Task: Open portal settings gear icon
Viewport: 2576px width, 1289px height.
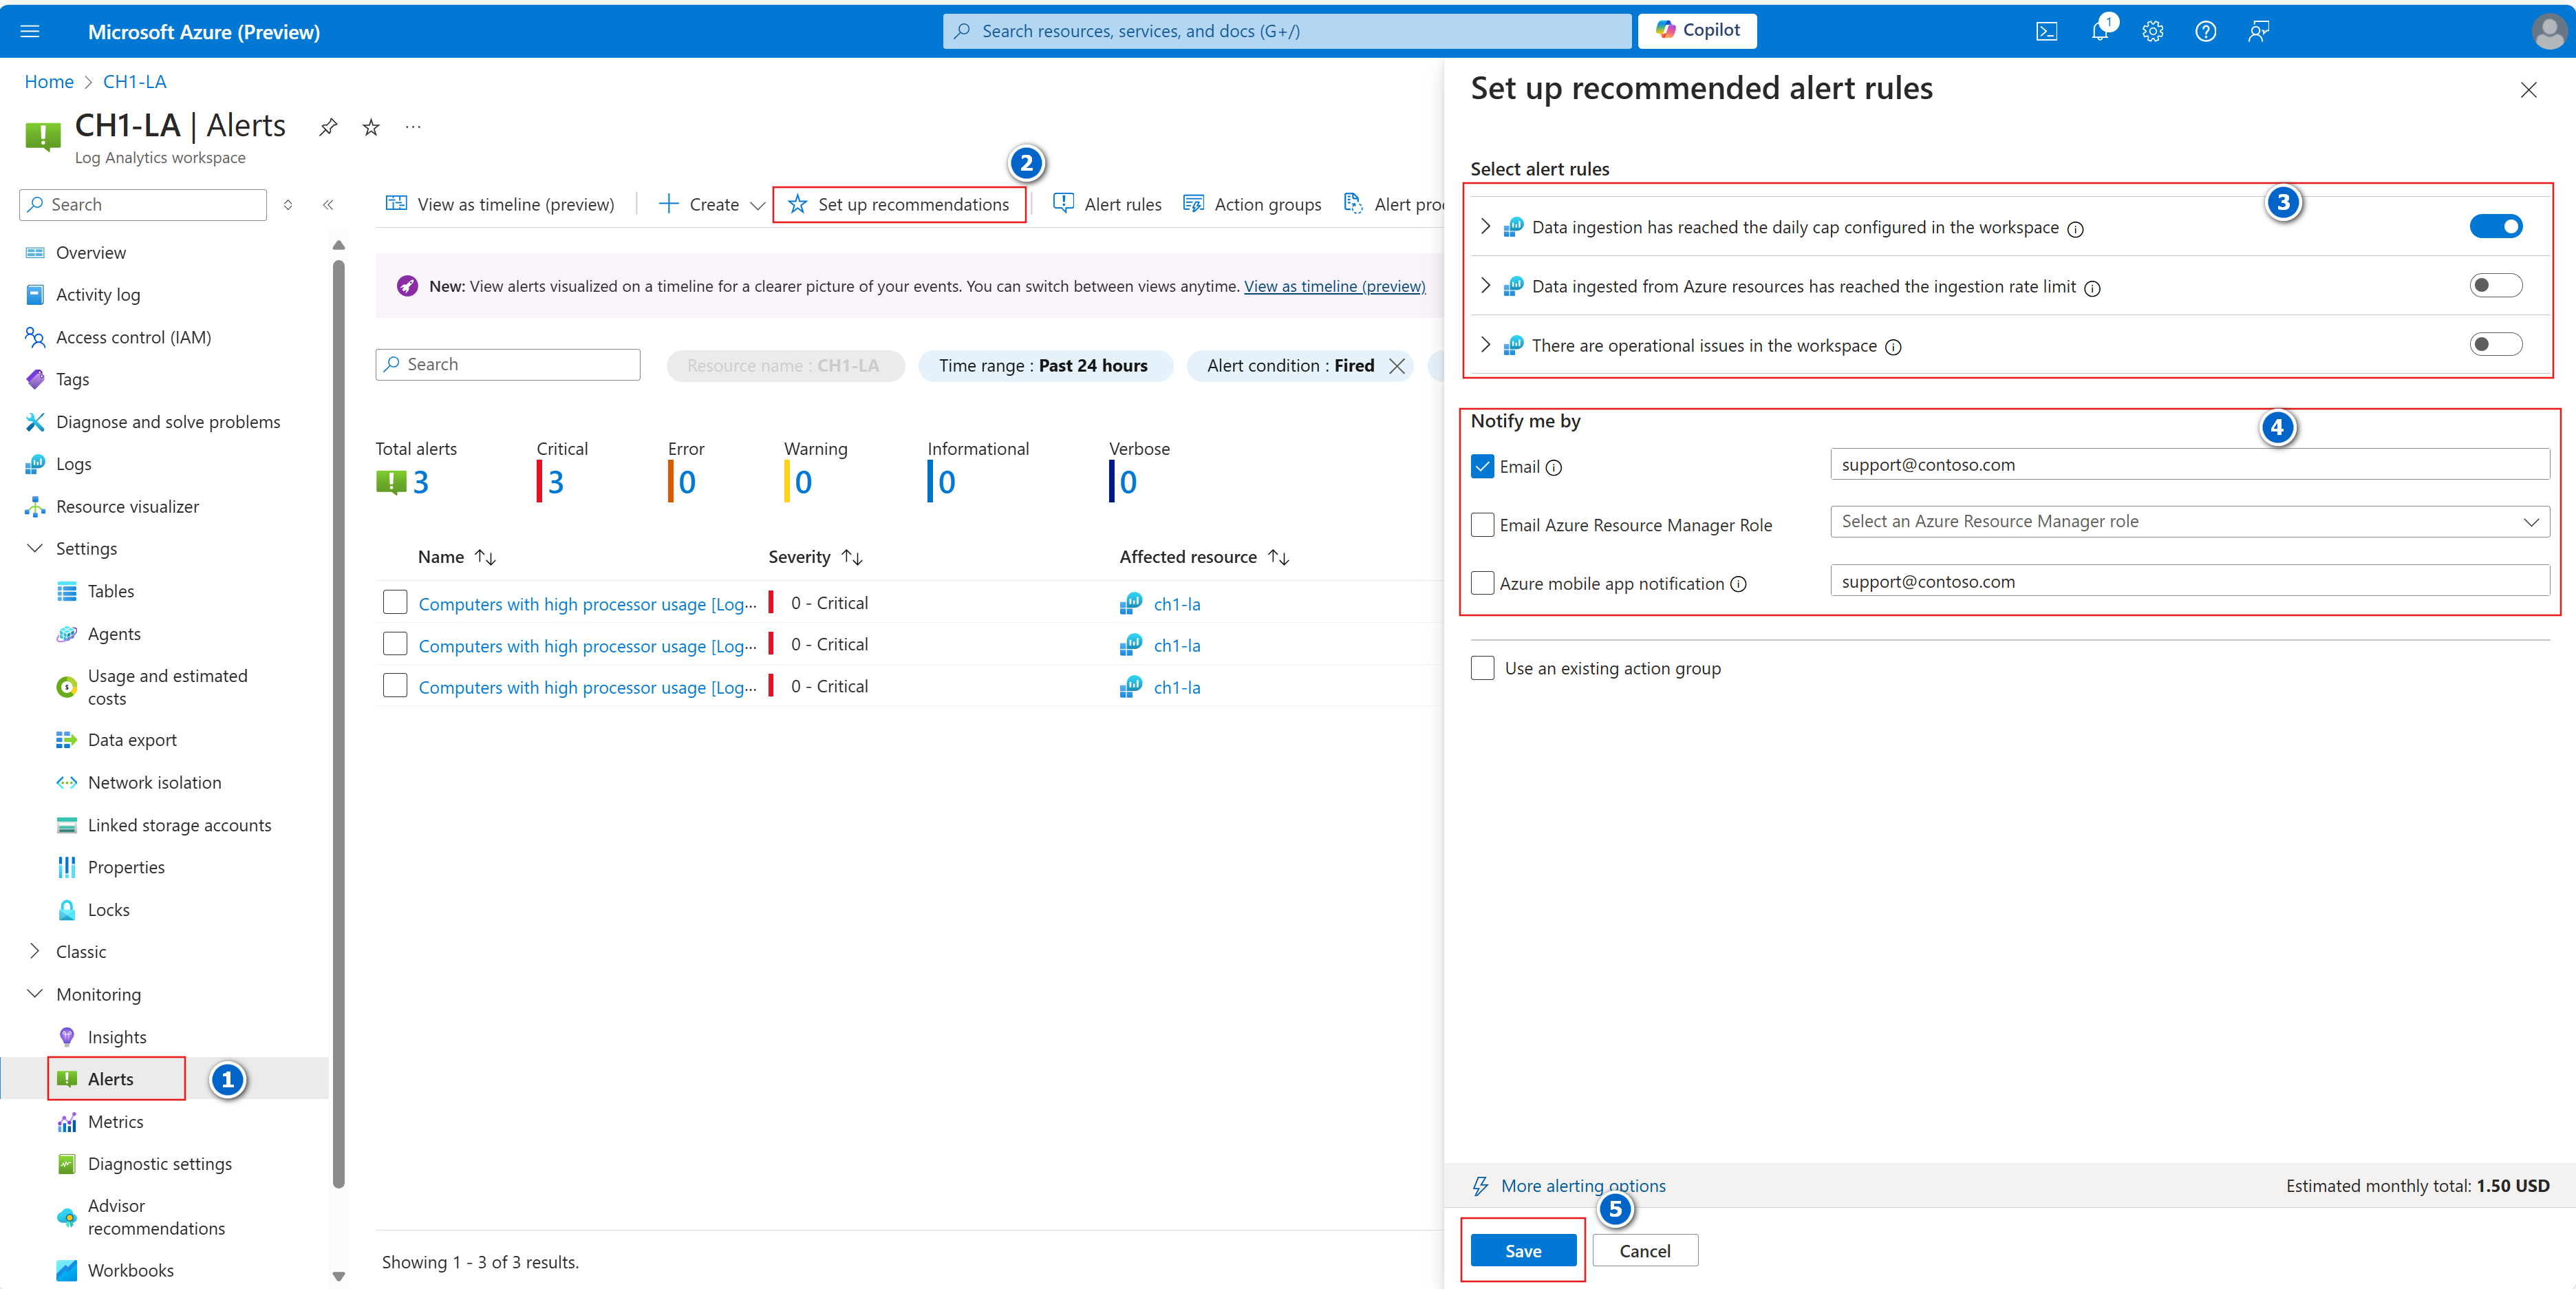Action: click(x=2152, y=31)
